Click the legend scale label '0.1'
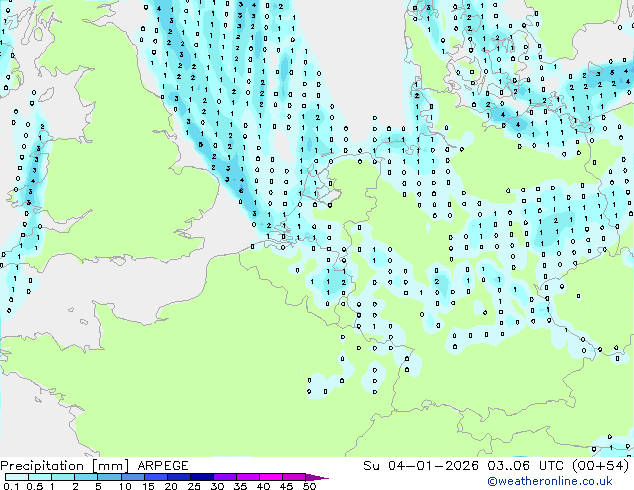Image resolution: width=634 pixels, height=490 pixels. pyautogui.click(x=11, y=486)
